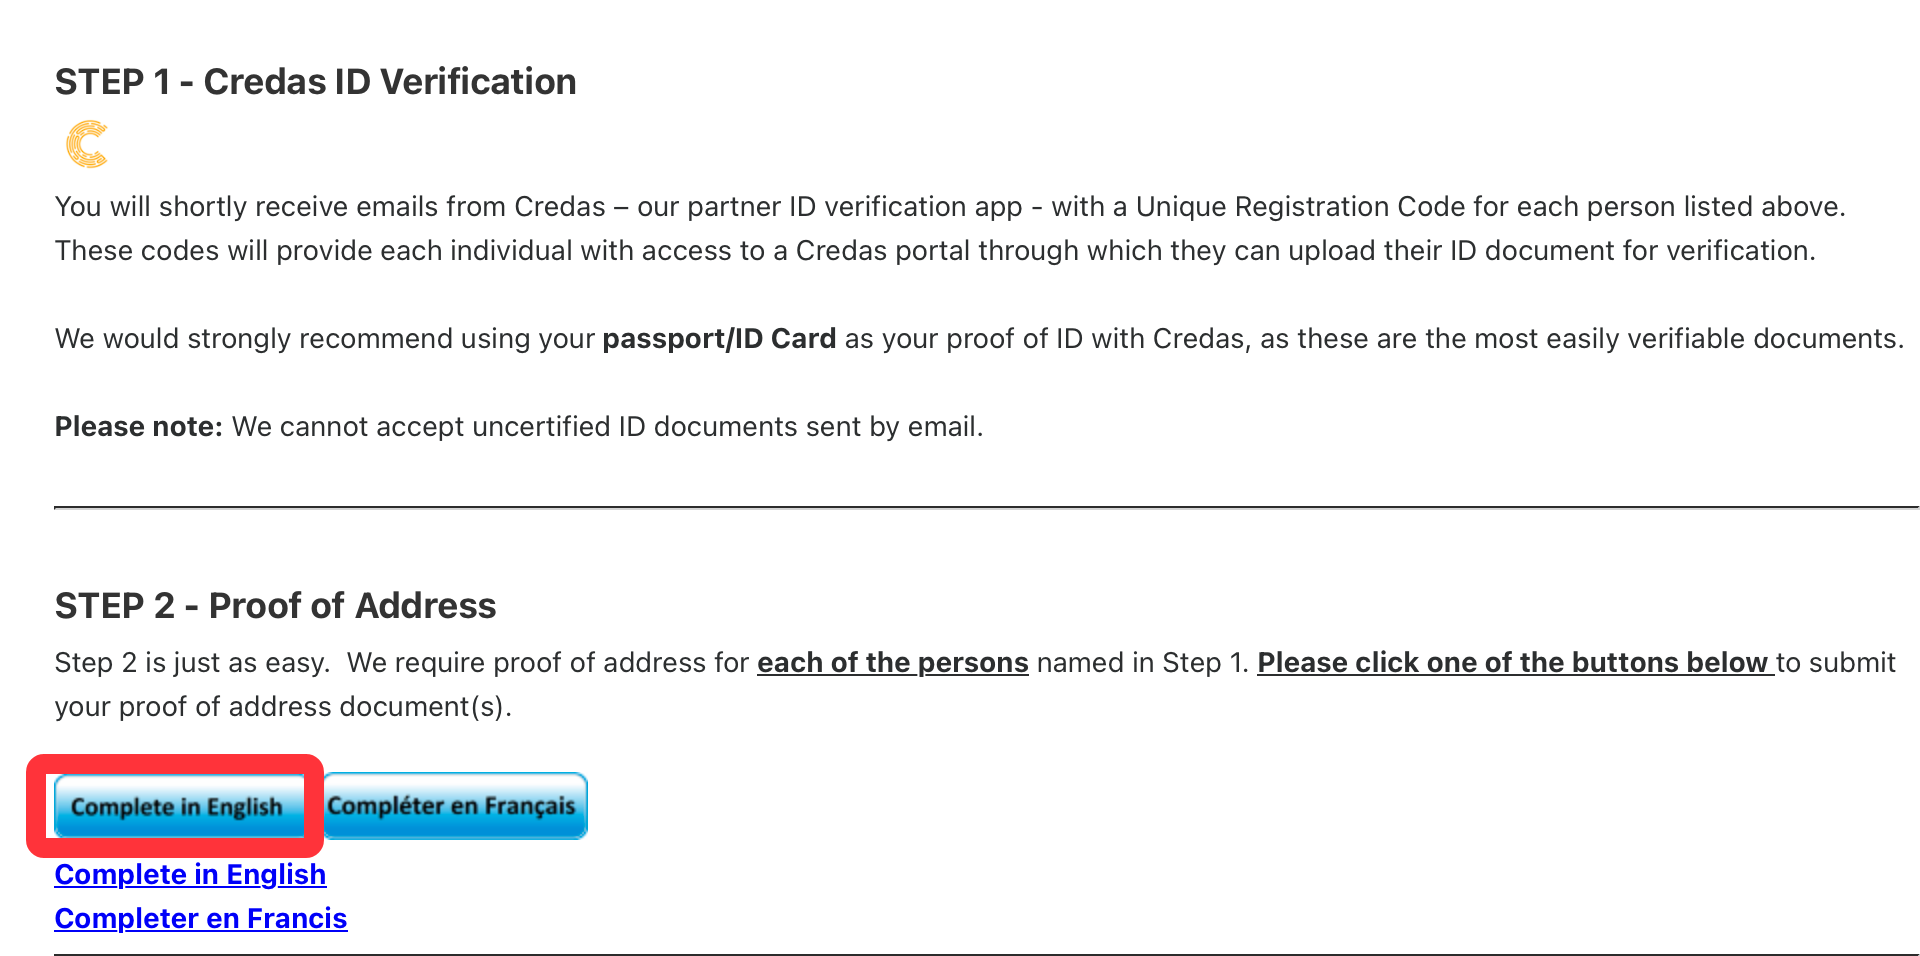Click underlined 'Please click one of the buttons below'
The image size is (1920, 956).
(x=1515, y=662)
